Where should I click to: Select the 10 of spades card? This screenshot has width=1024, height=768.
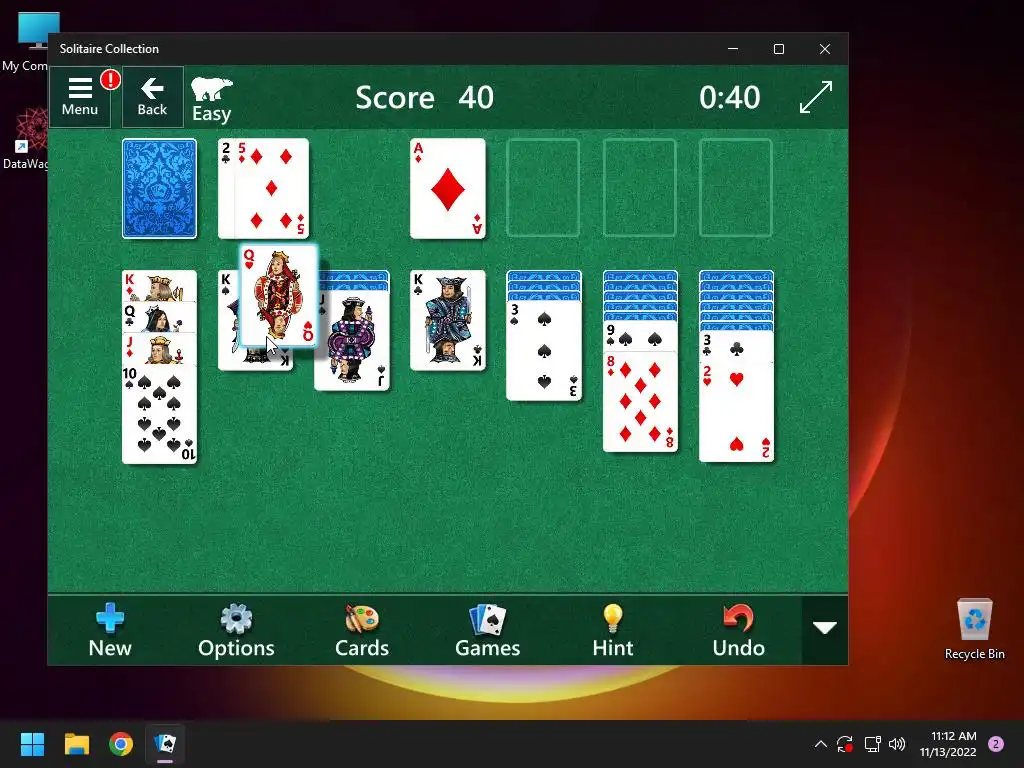(159, 414)
